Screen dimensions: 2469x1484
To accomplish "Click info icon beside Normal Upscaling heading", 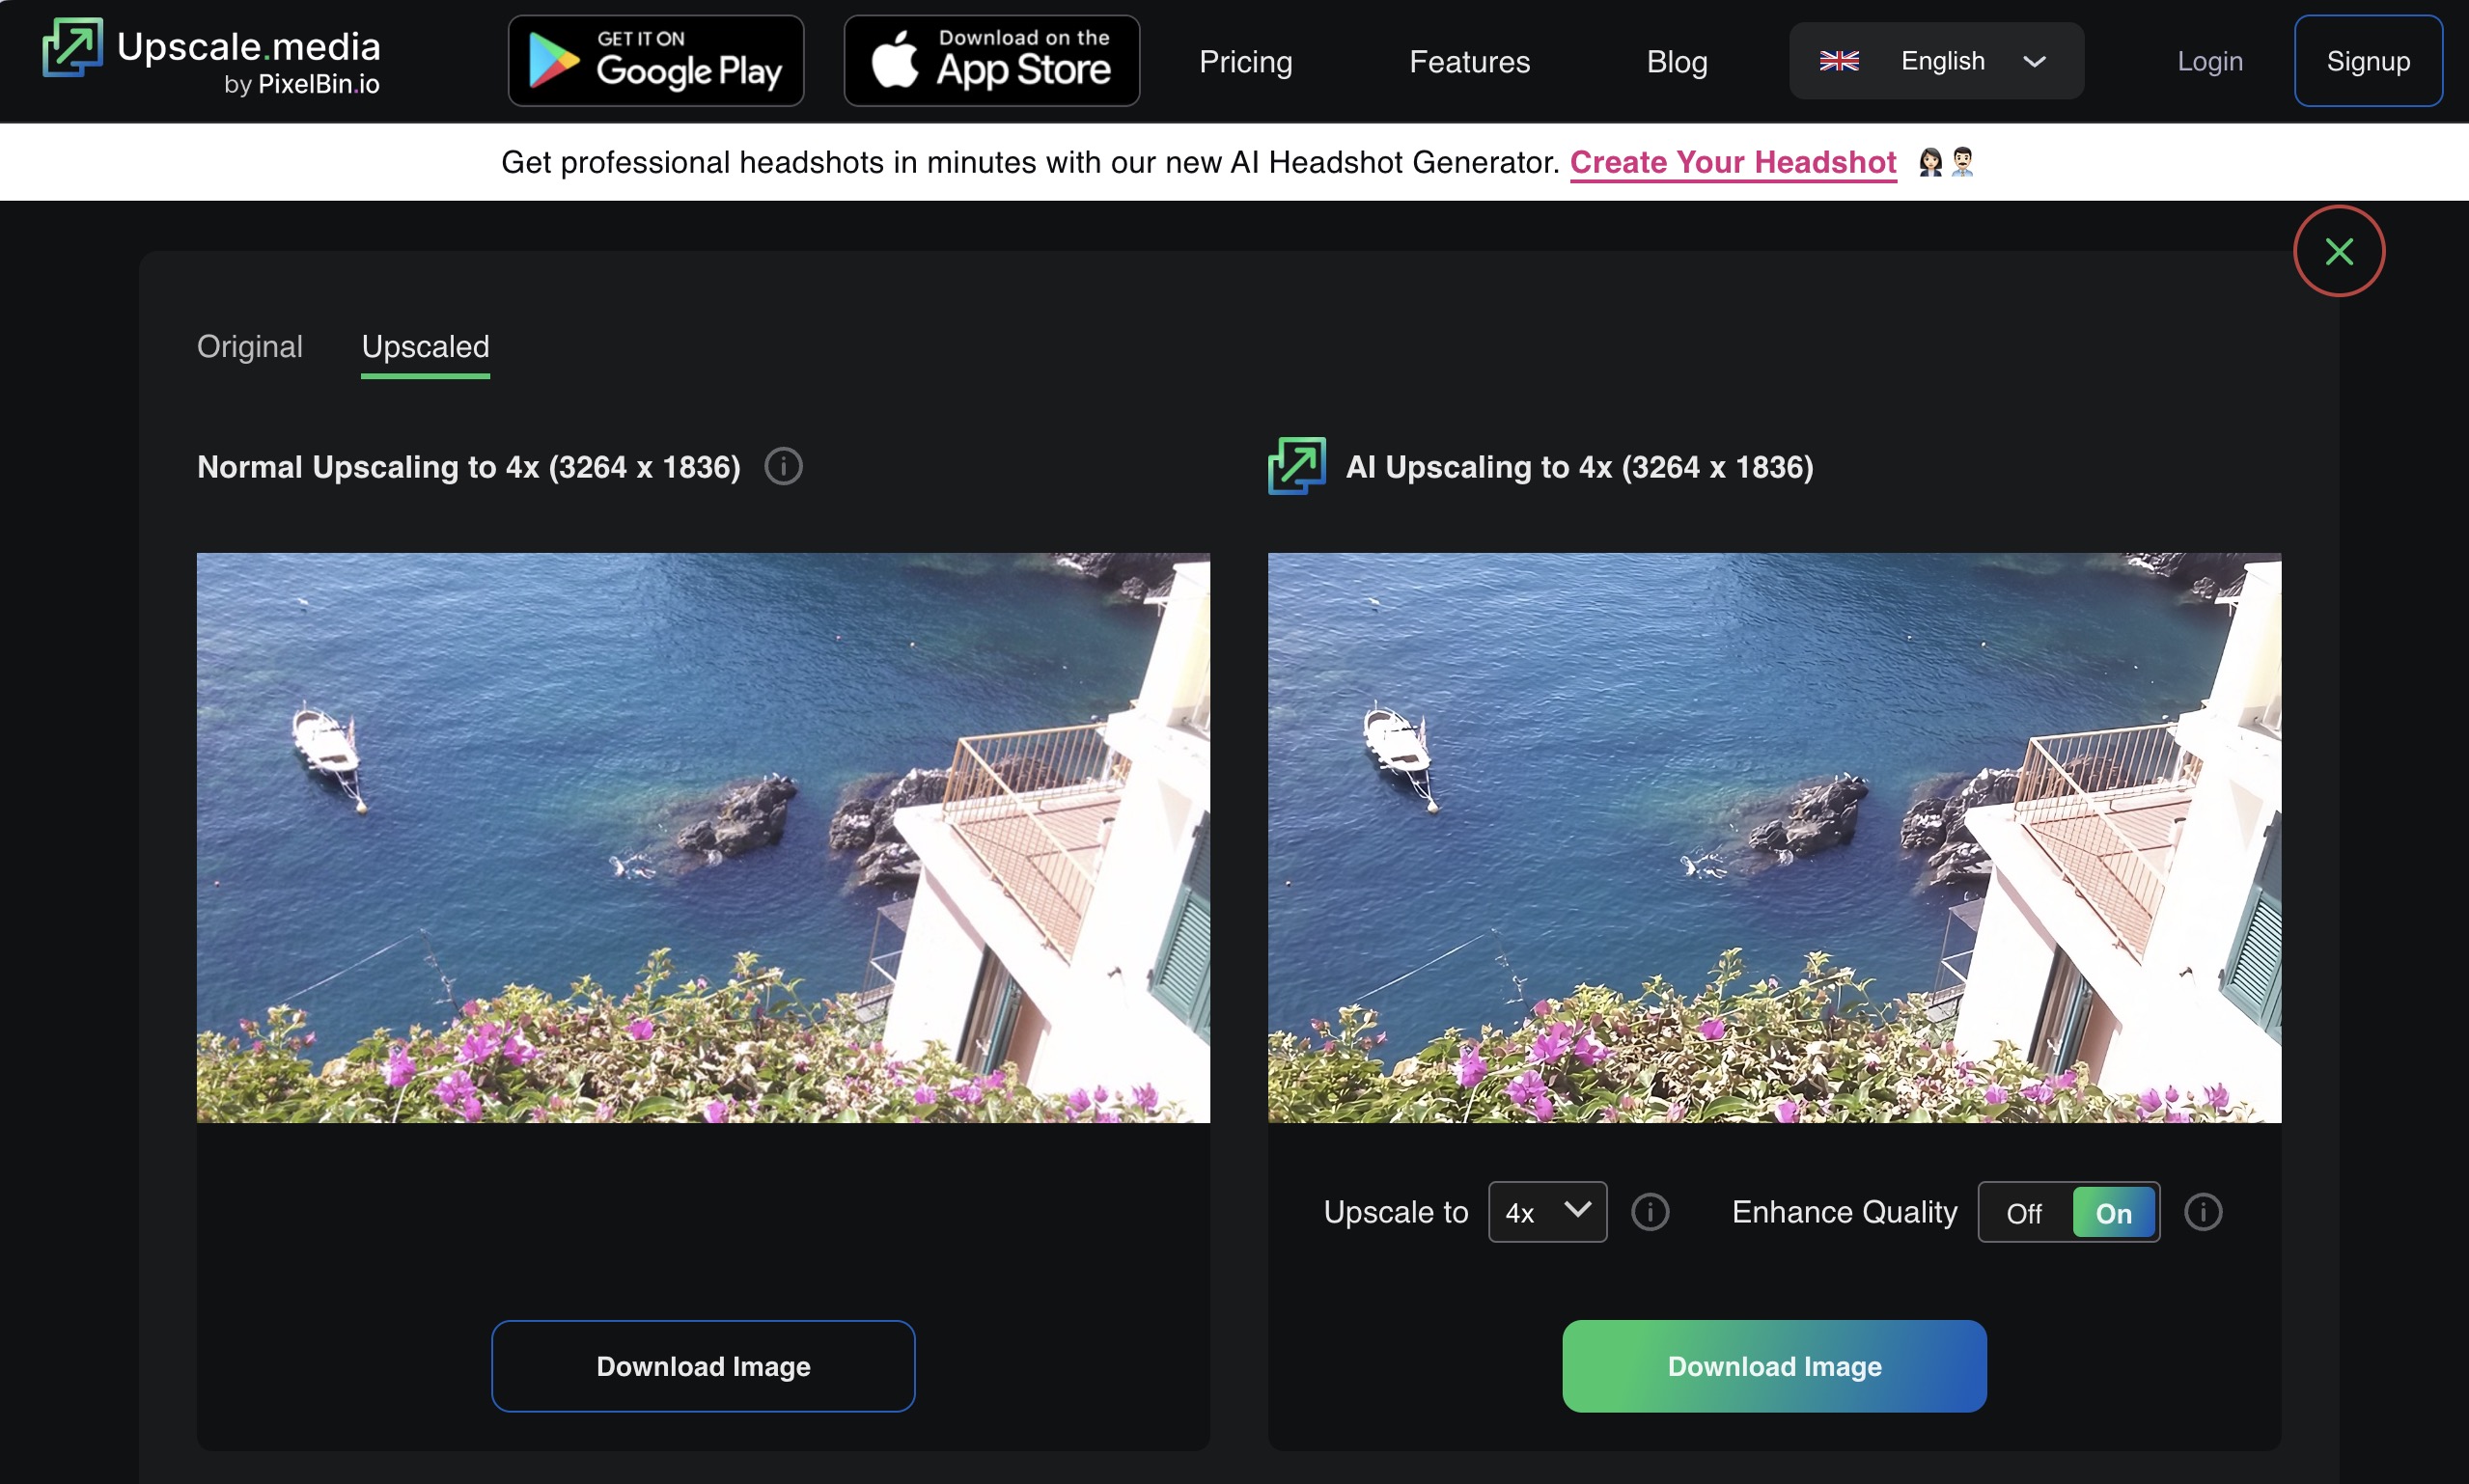I will 783,467.
